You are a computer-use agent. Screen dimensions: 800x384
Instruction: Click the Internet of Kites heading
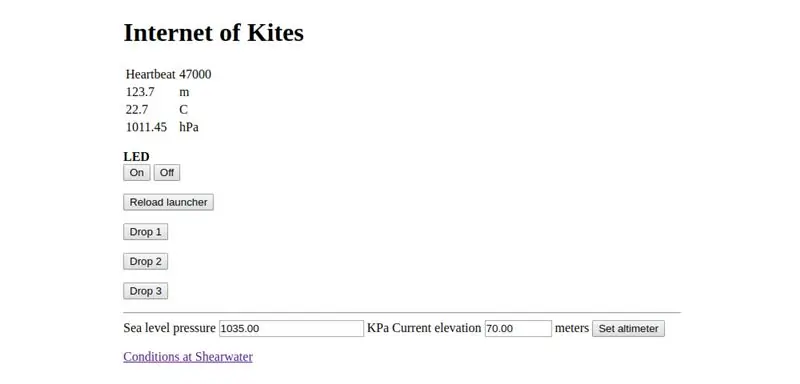(213, 33)
